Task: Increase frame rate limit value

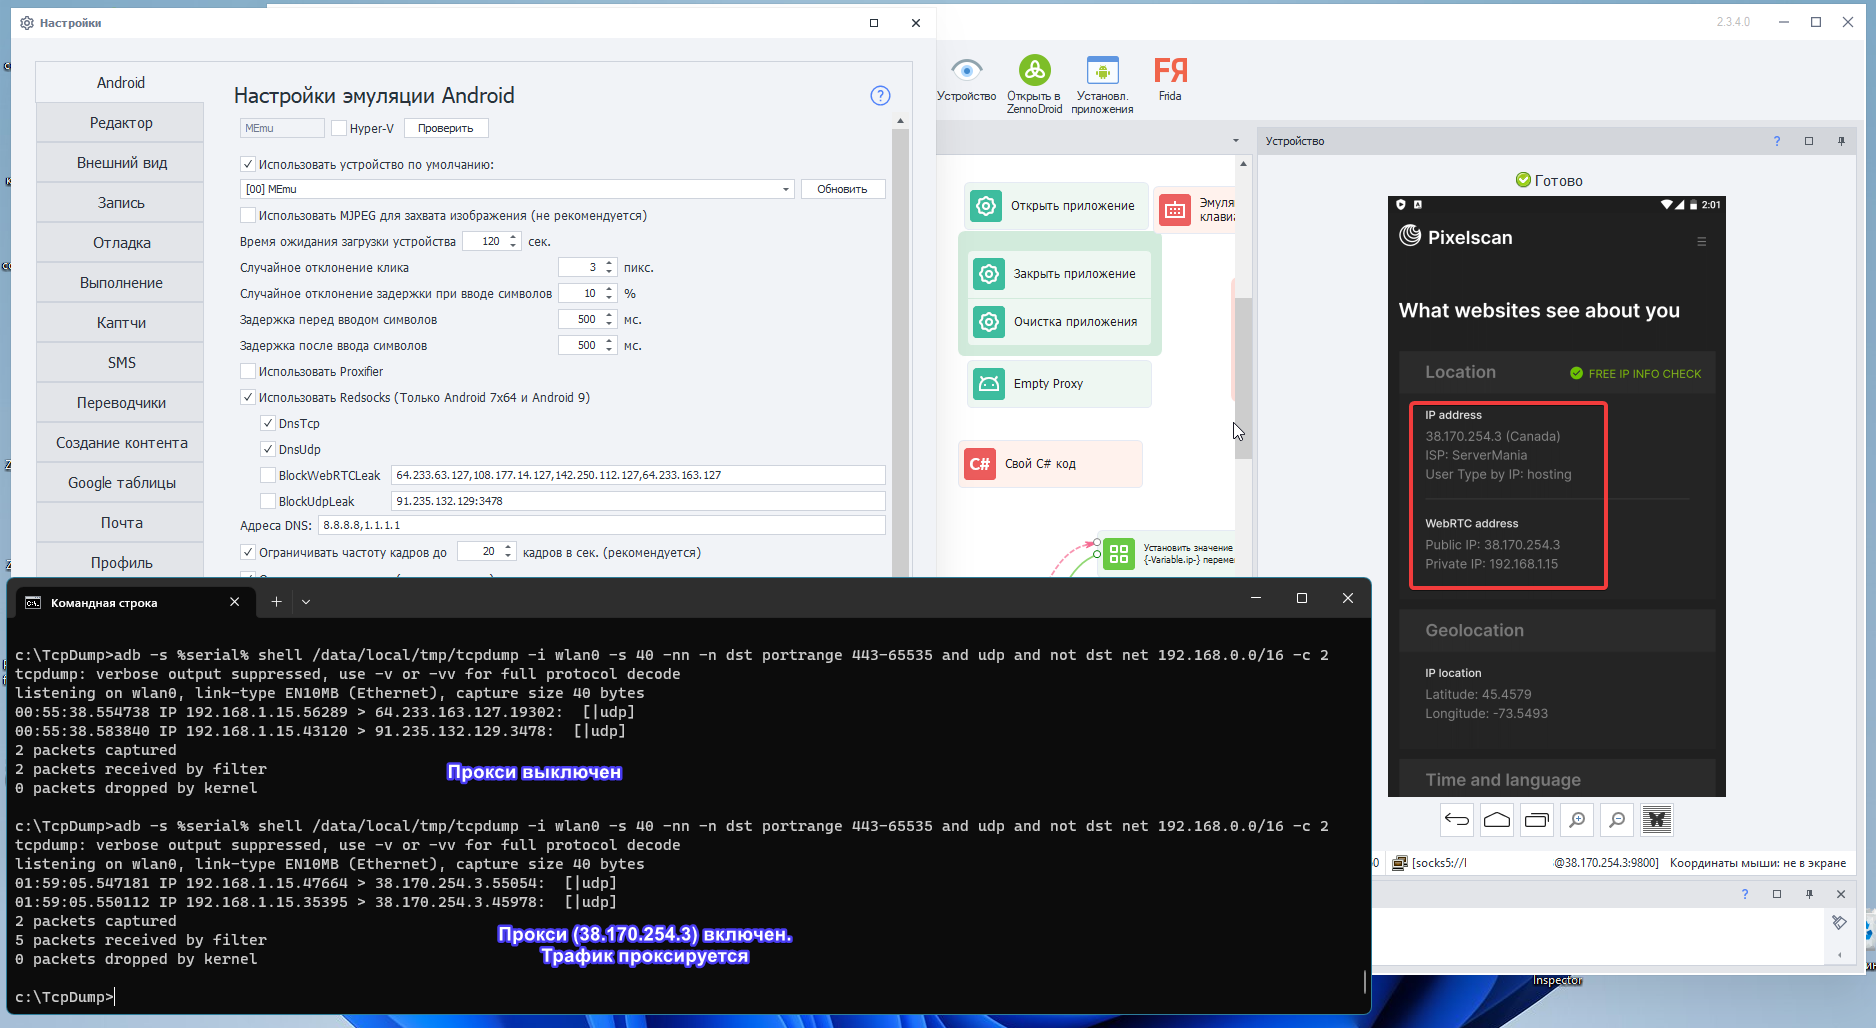Action: pyautogui.click(x=508, y=547)
